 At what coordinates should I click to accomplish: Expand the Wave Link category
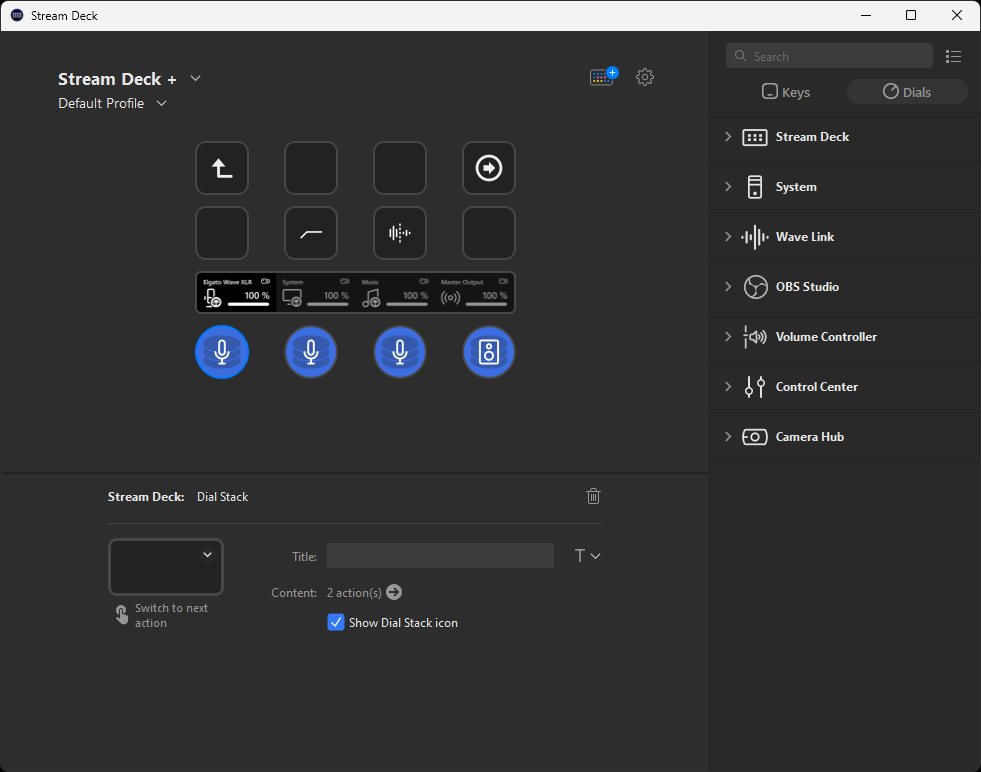[728, 237]
